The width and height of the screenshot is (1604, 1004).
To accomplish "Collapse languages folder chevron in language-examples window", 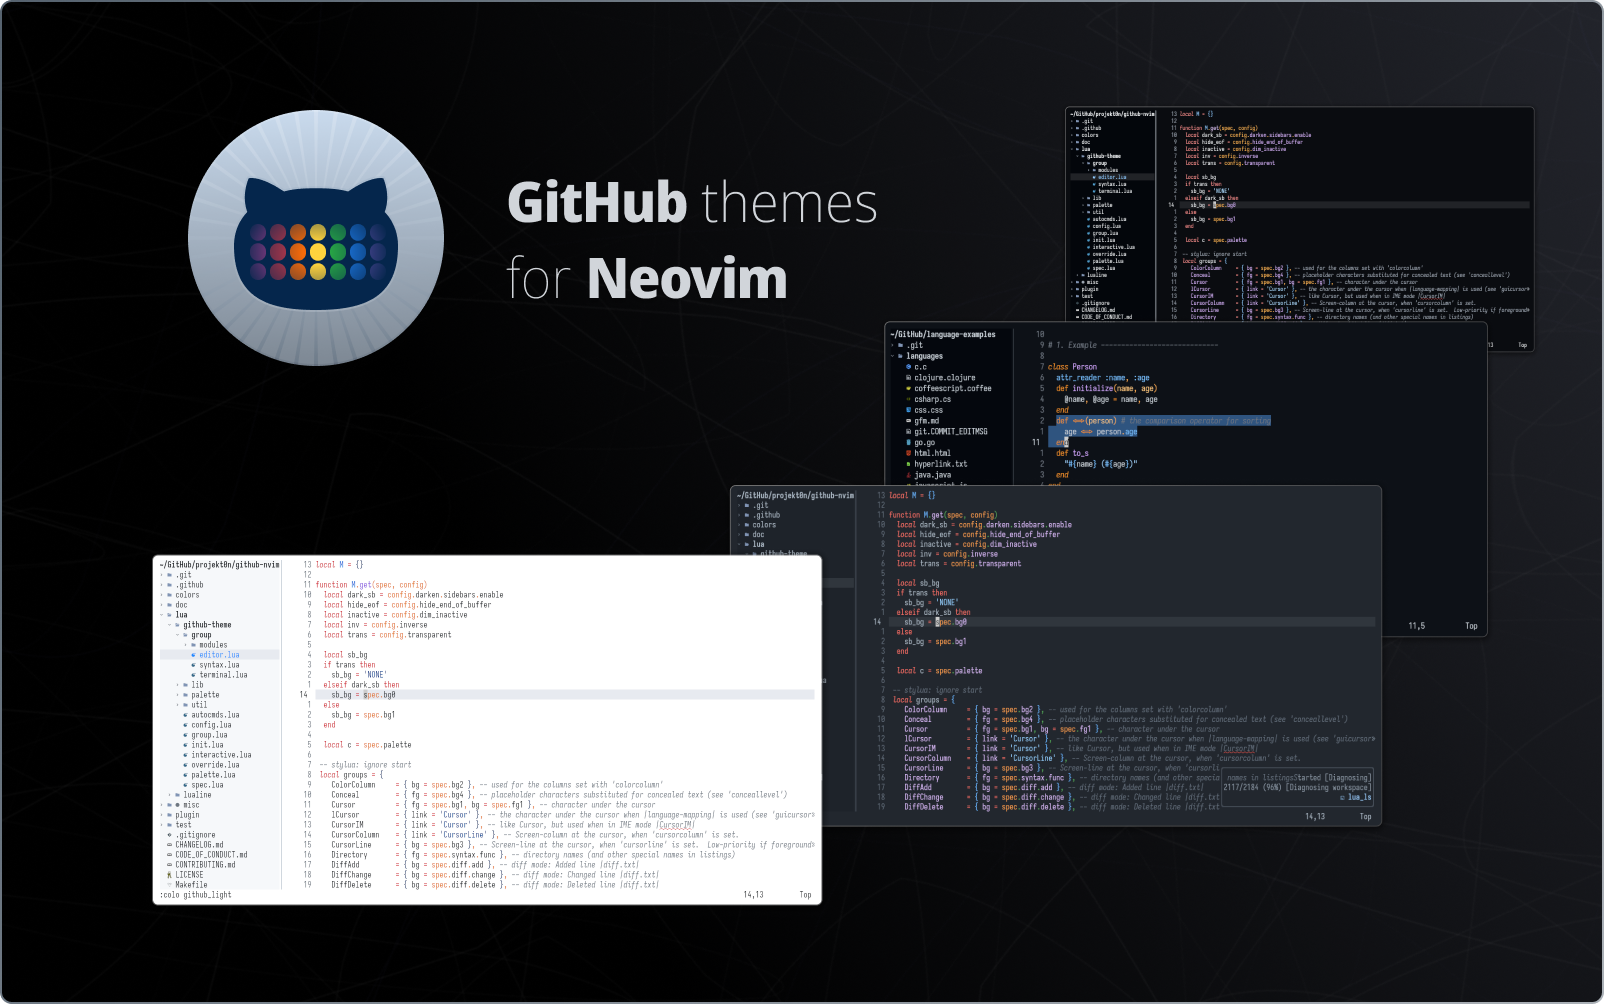I will (x=892, y=356).
